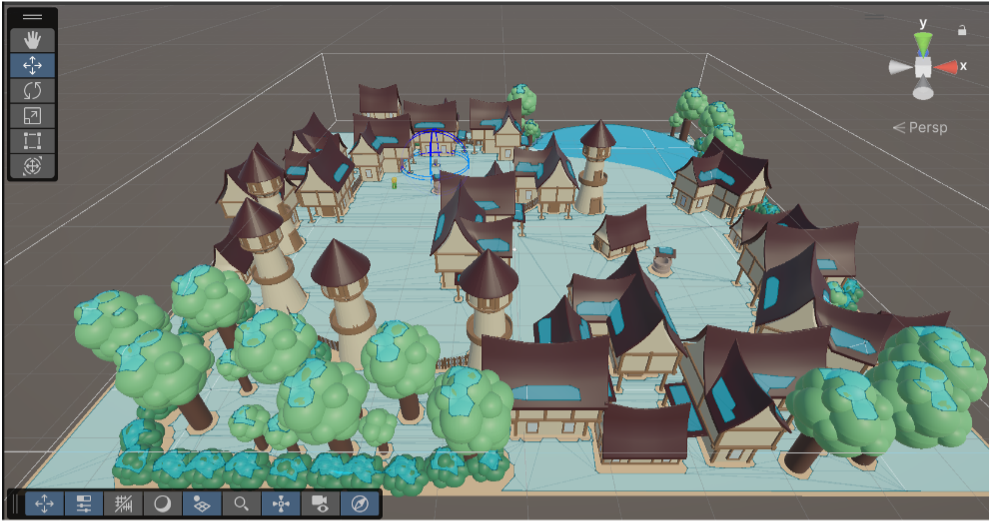The image size is (990, 525).
Task: Toggle the Orientation gizmo overlay button
Action: click(x=359, y=504)
